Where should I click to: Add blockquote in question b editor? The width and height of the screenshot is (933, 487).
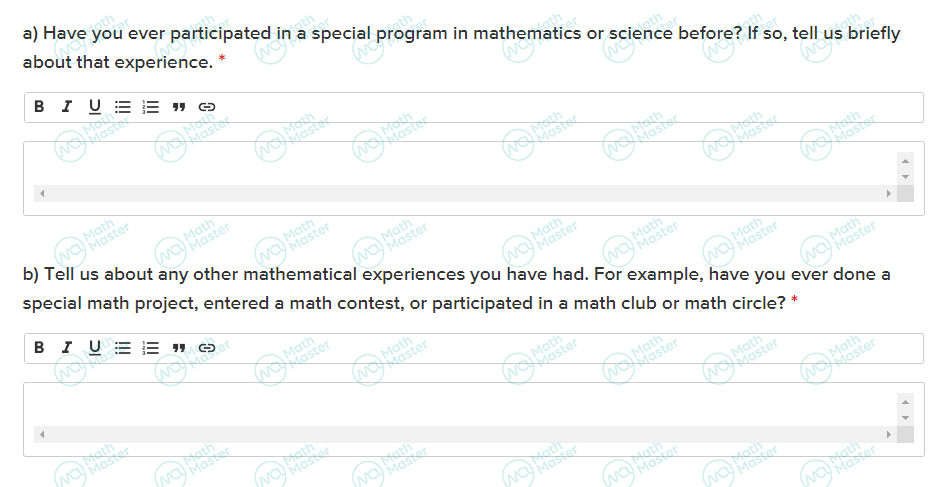[x=179, y=348]
